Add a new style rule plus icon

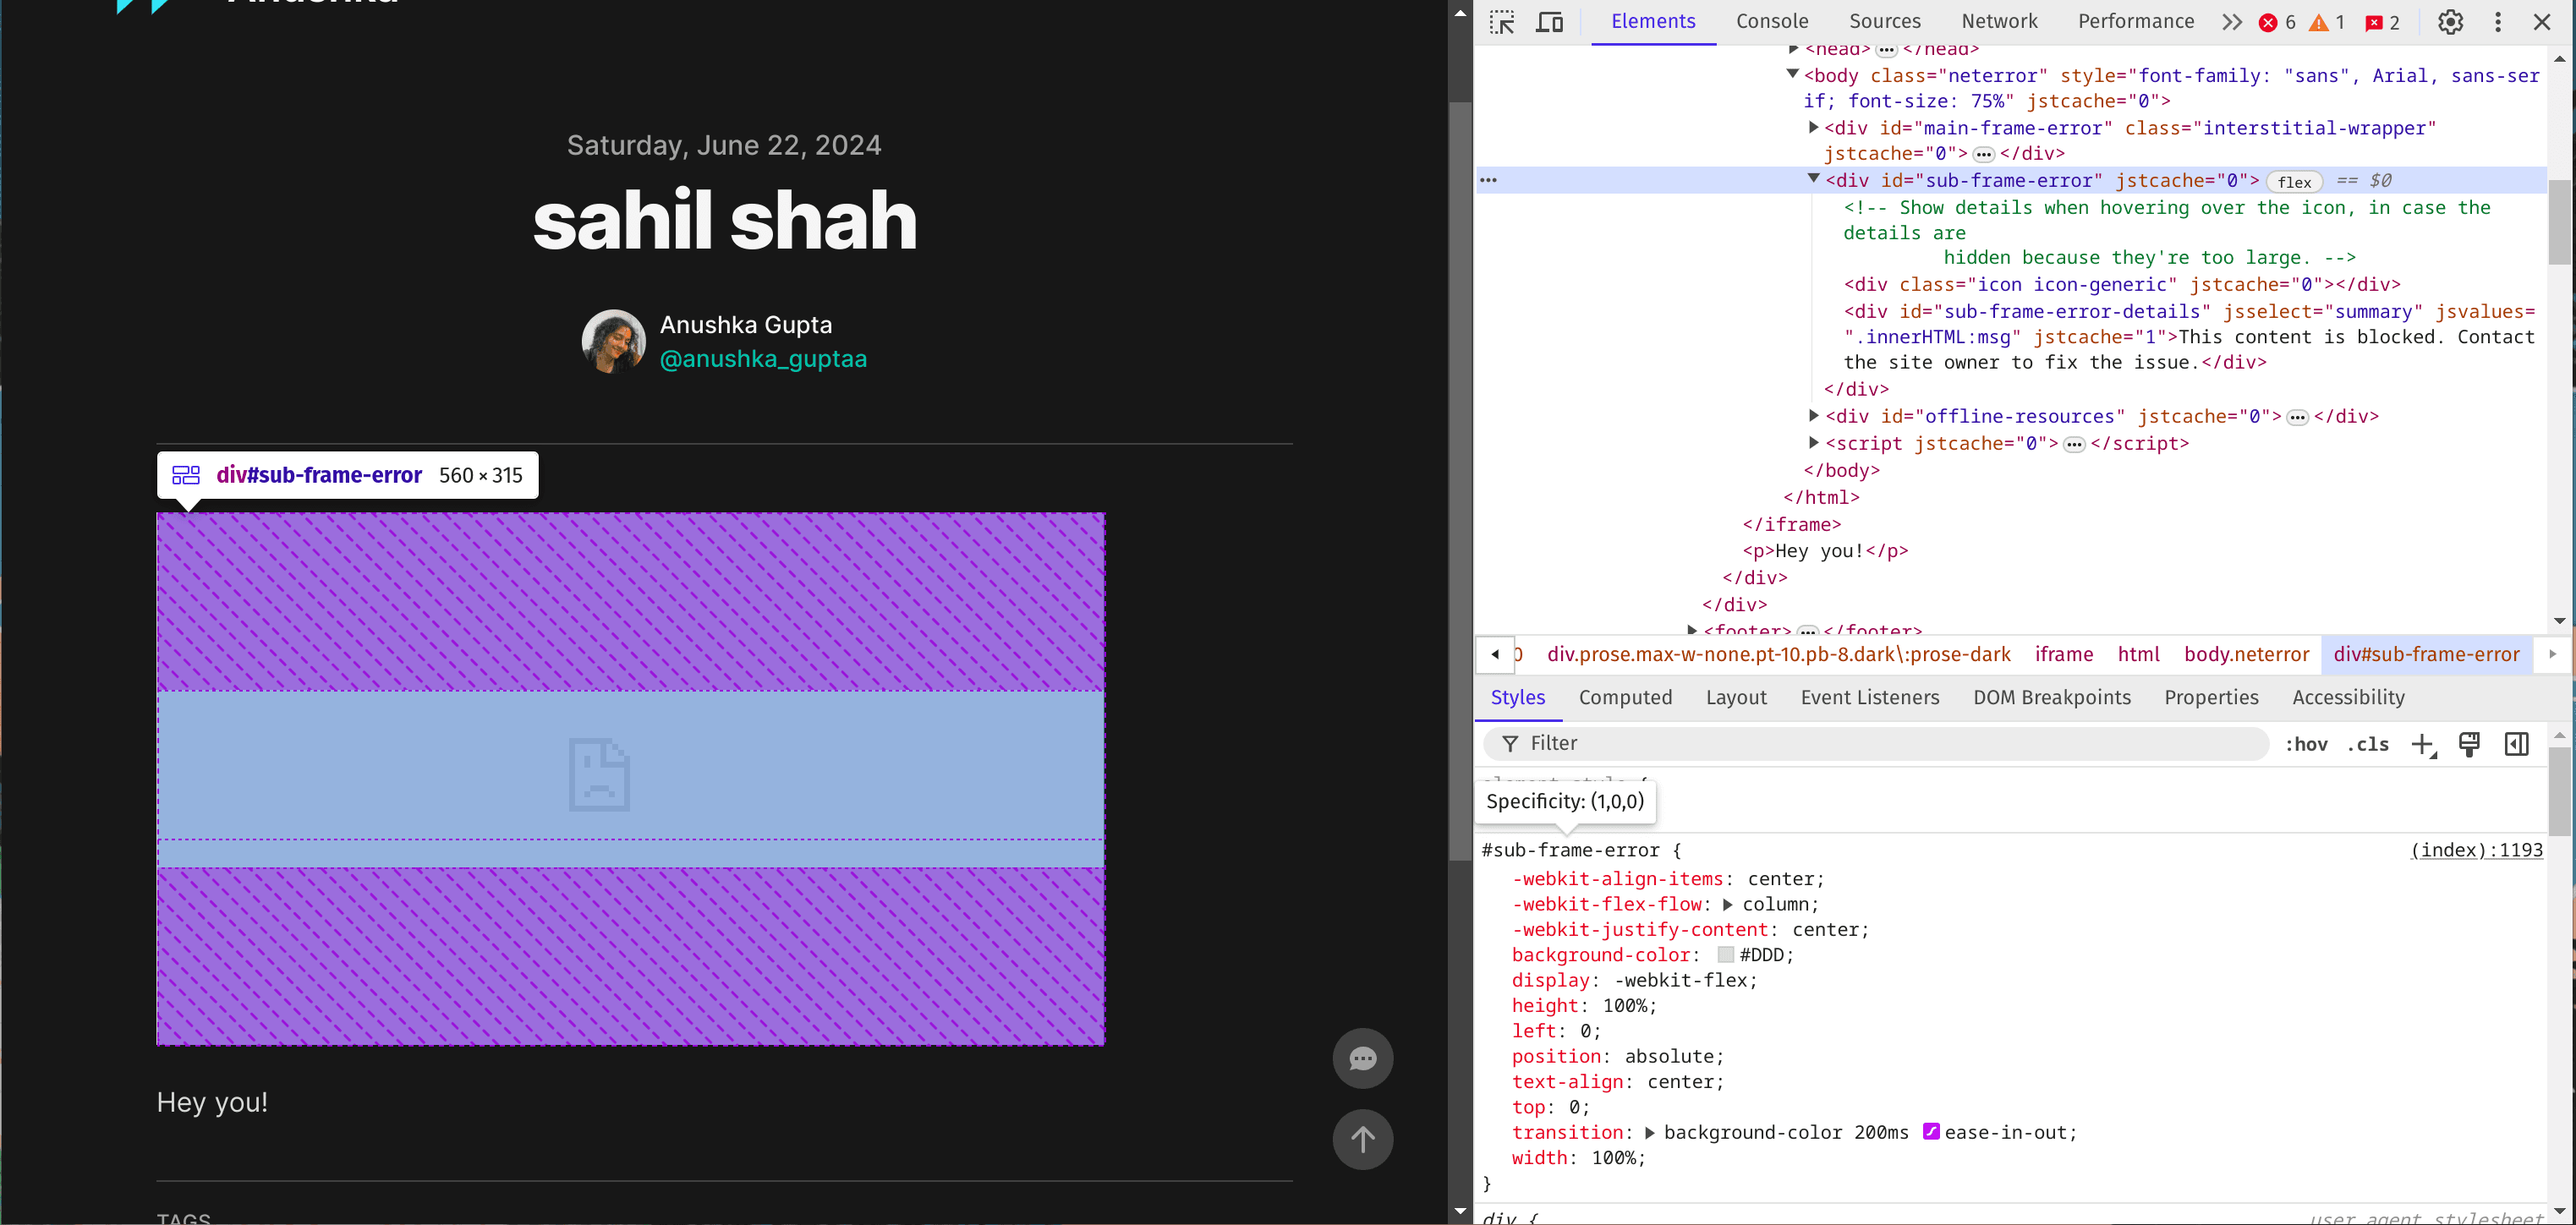2423,744
